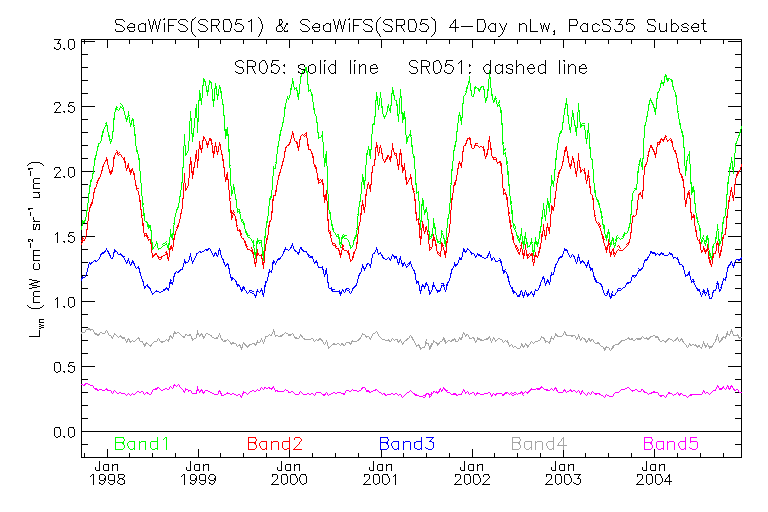Click the blue Band3 label

pyautogui.click(x=407, y=444)
